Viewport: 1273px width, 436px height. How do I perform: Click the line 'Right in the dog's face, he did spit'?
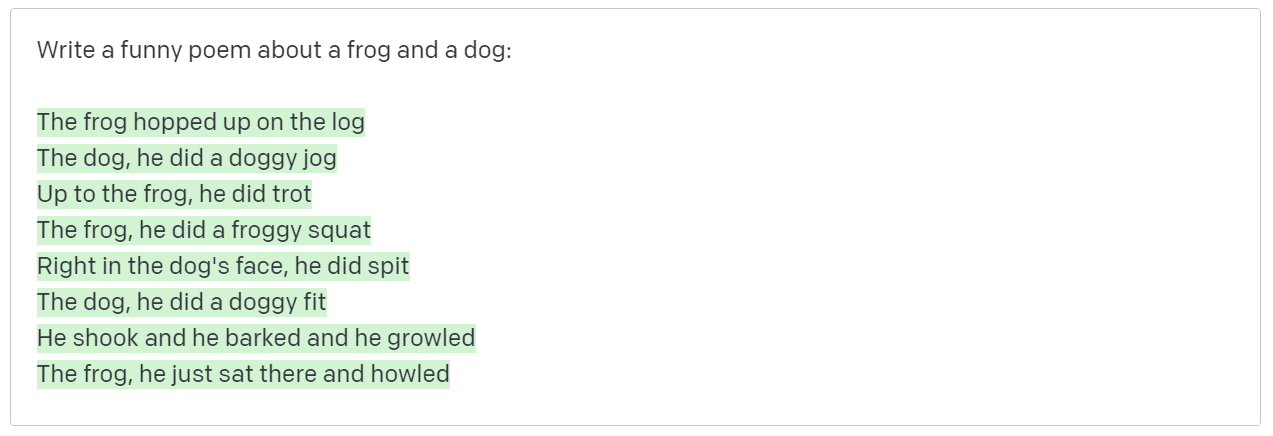tap(223, 266)
